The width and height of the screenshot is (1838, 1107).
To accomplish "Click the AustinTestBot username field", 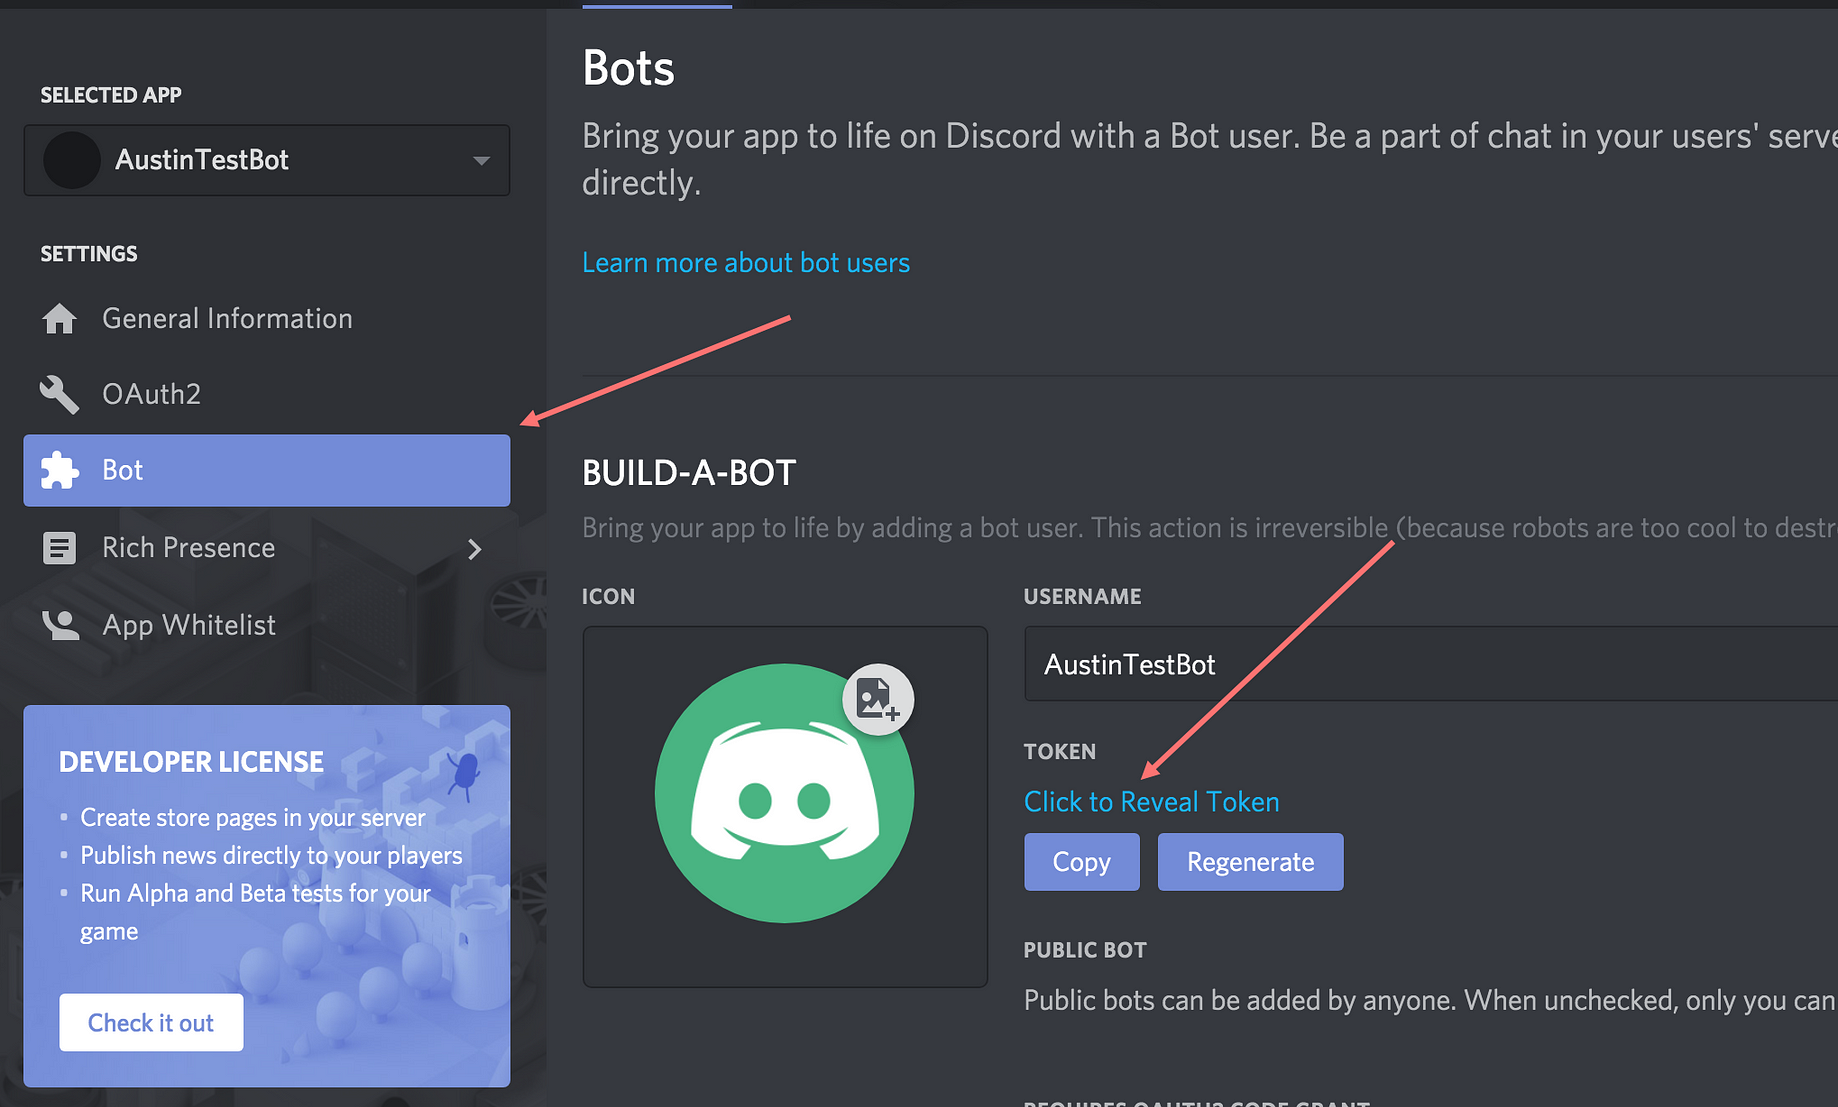I will click(x=1431, y=664).
